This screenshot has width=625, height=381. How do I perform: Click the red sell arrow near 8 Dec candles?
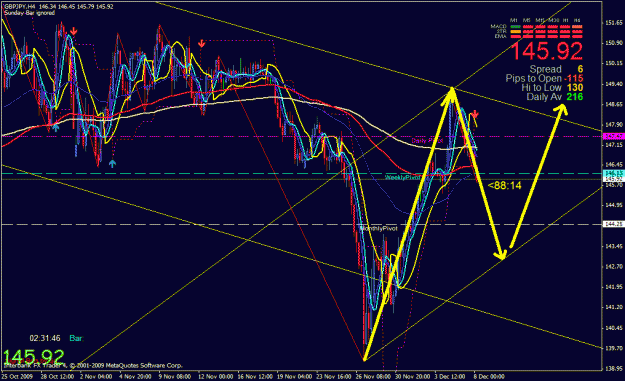(475, 115)
